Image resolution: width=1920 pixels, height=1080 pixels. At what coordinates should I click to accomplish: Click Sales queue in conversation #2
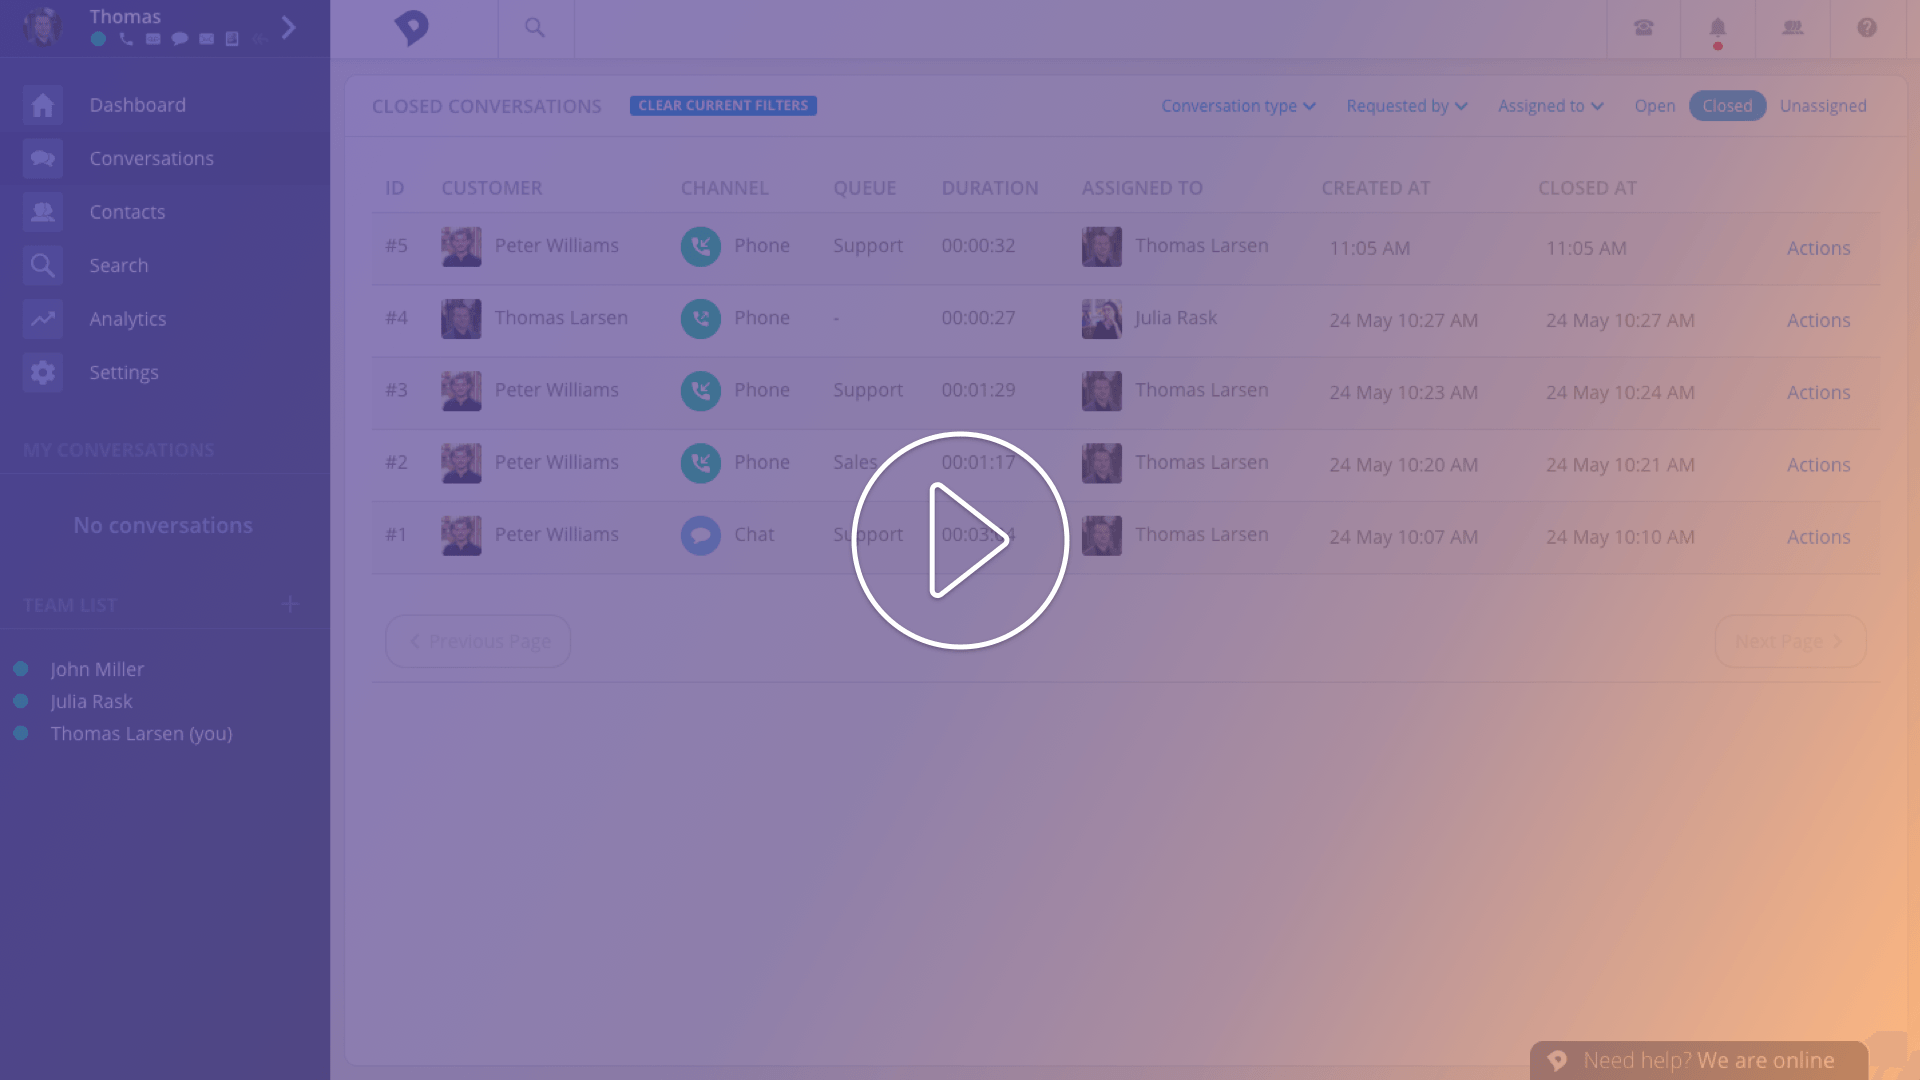[x=855, y=462]
